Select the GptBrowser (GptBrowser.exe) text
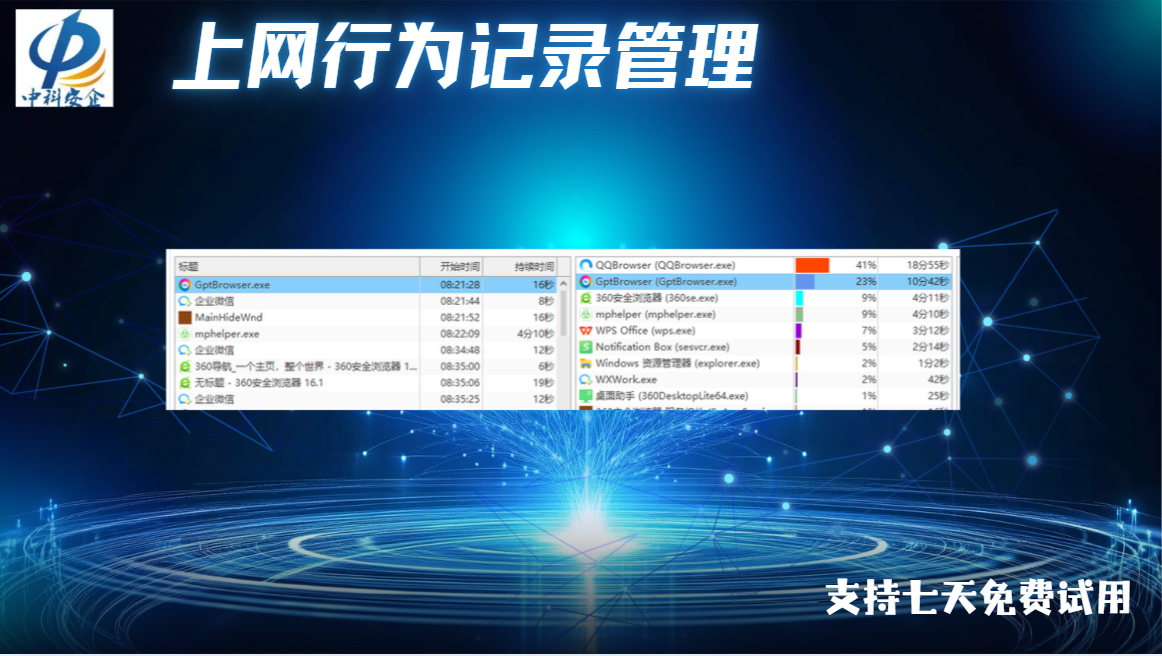The image size is (1162, 656). tap(666, 282)
